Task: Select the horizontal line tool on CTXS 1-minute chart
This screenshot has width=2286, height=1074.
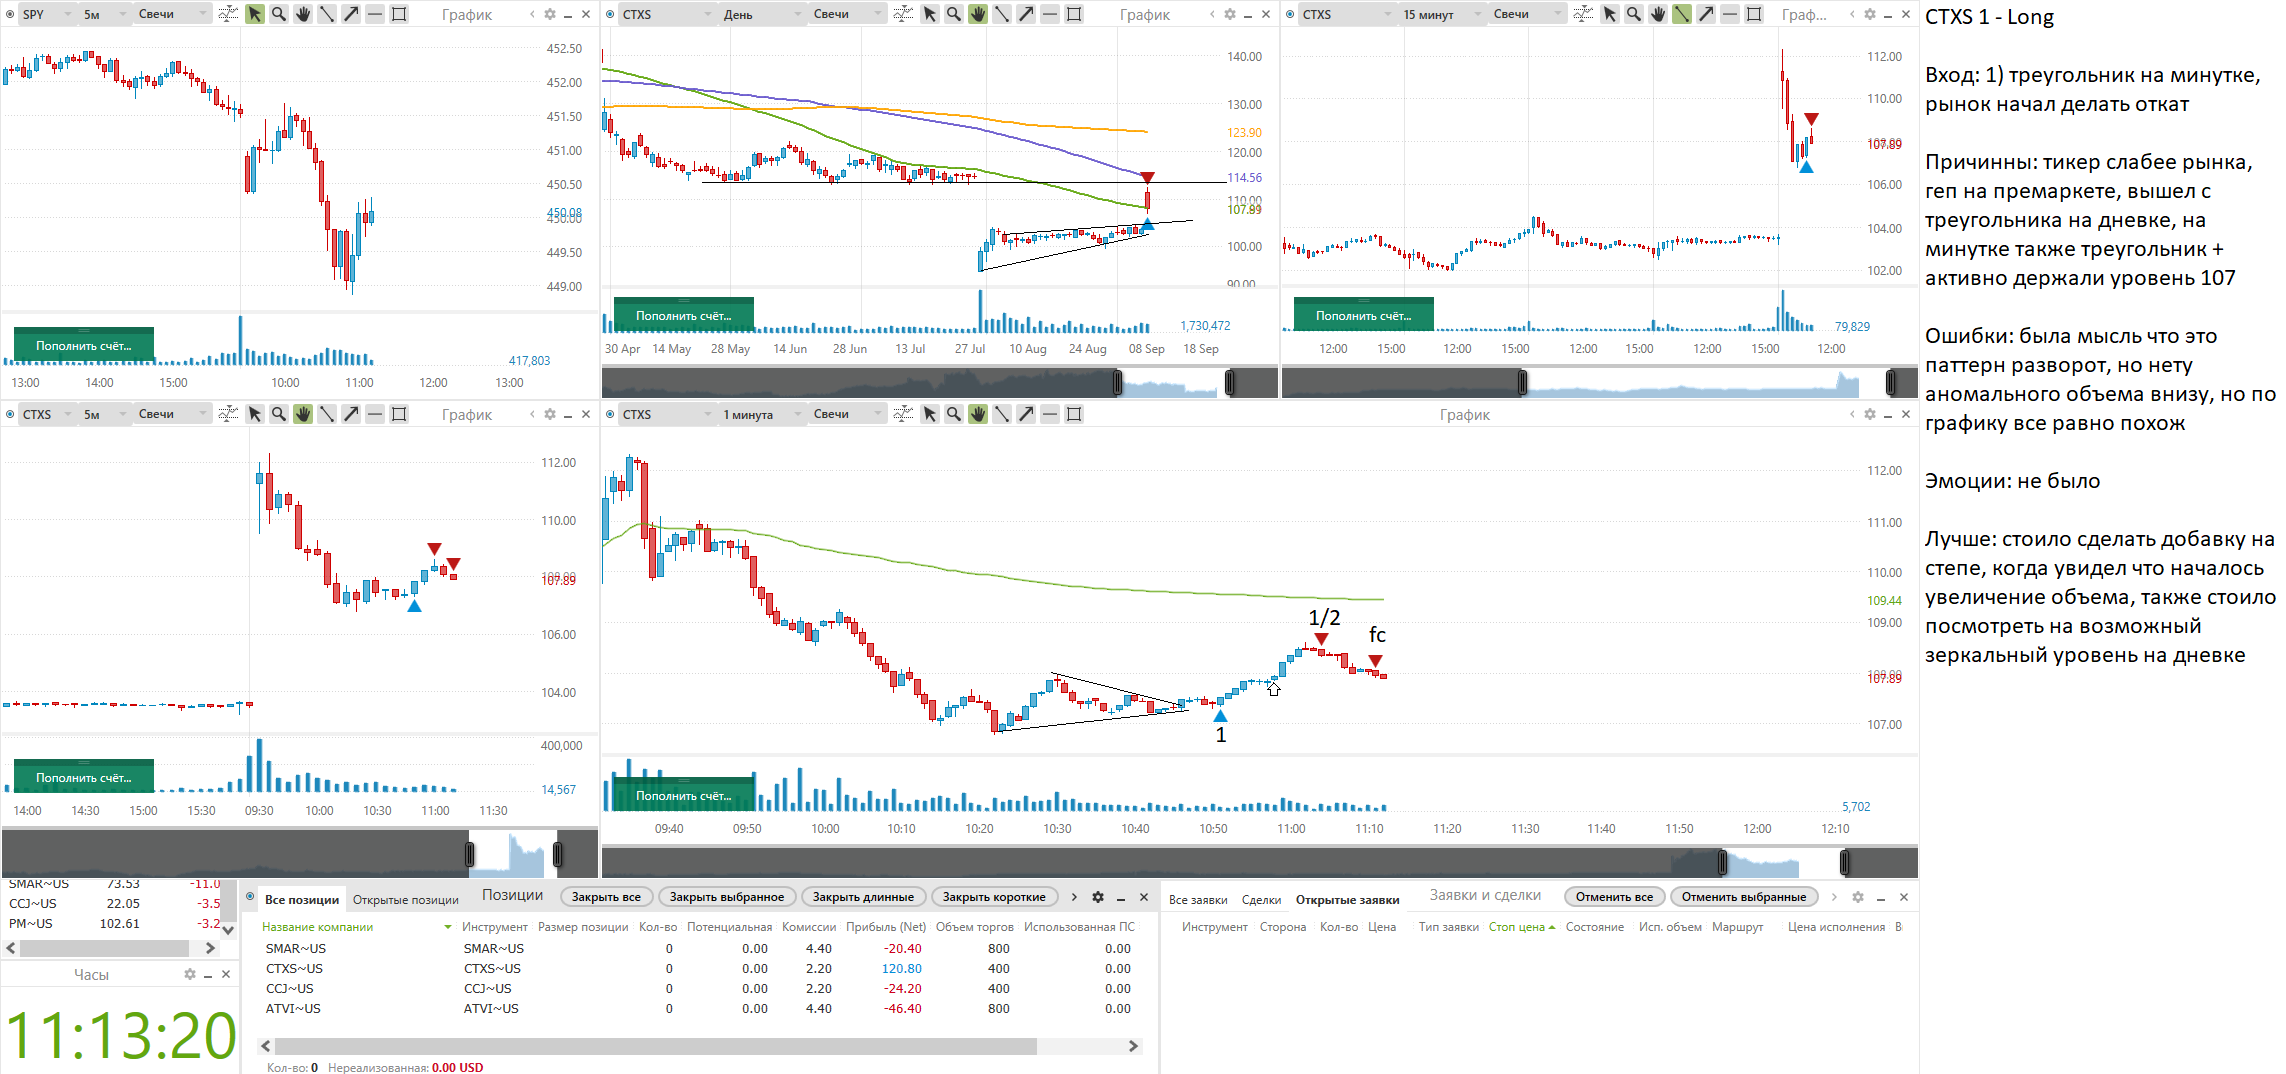Action: [1050, 414]
